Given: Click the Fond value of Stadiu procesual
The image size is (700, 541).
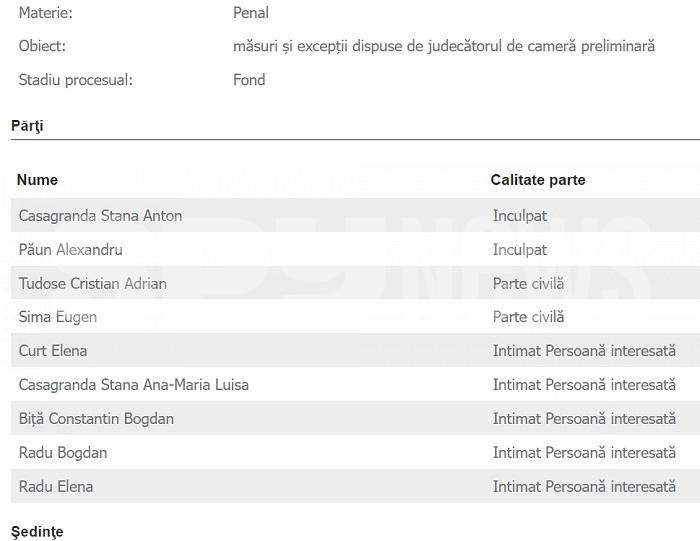Looking at the screenshot, I should pos(249,80).
